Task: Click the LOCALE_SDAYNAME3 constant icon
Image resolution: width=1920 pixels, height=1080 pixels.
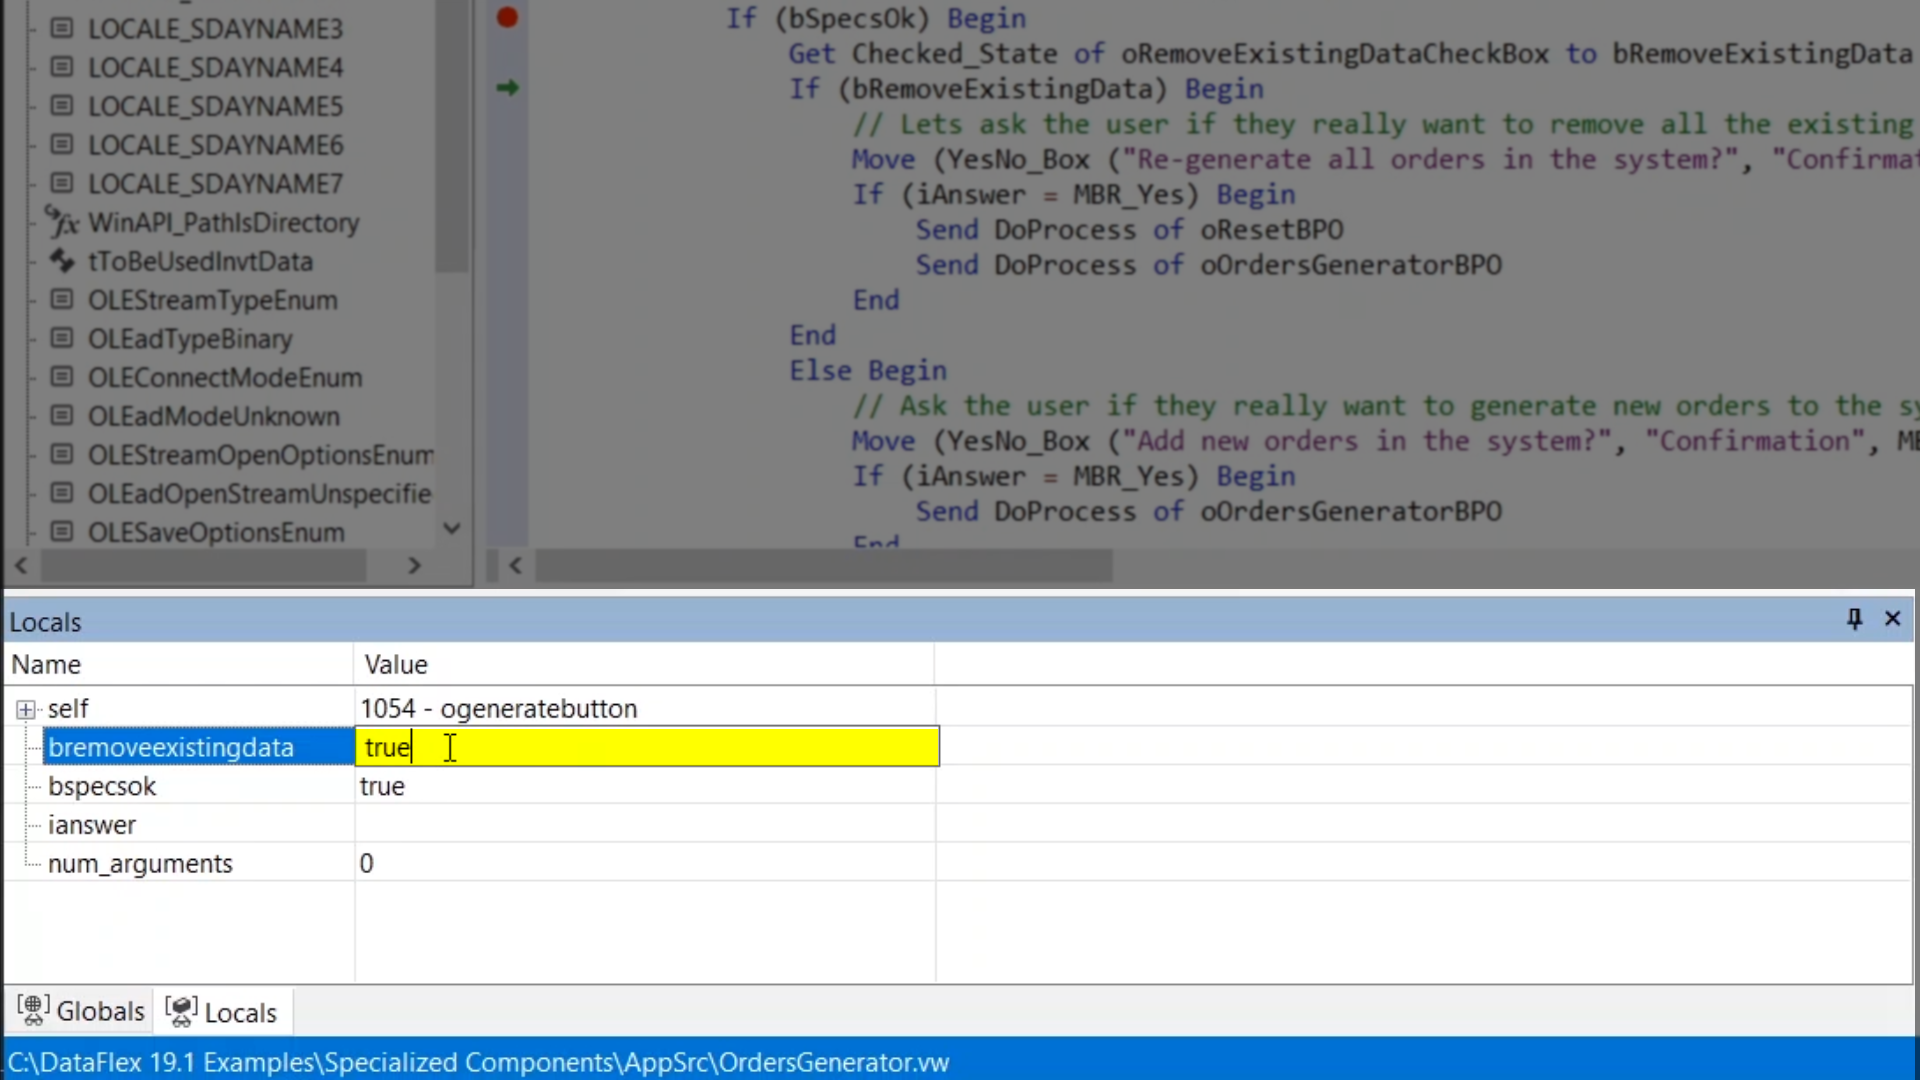Action: tap(61, 28)
